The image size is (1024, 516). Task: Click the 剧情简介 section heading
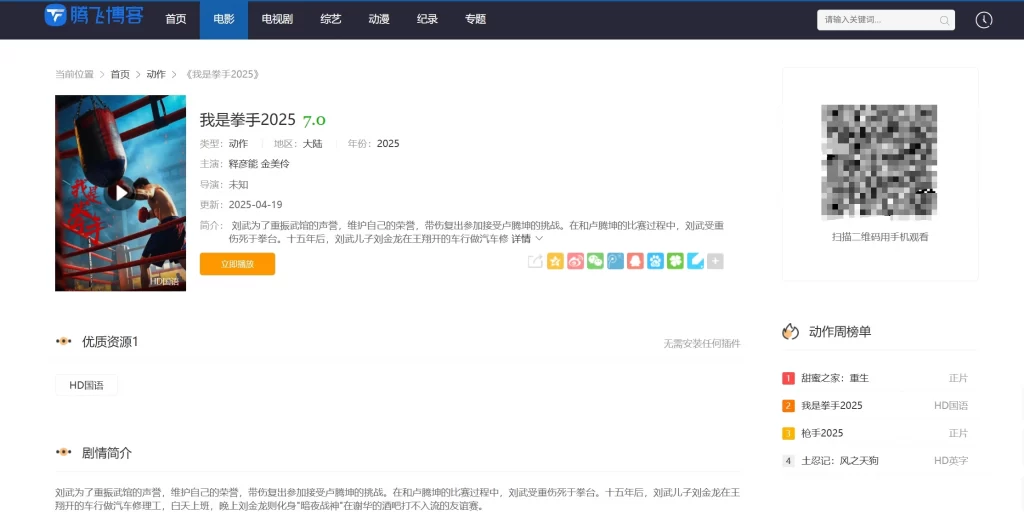[x=106, y=453]
